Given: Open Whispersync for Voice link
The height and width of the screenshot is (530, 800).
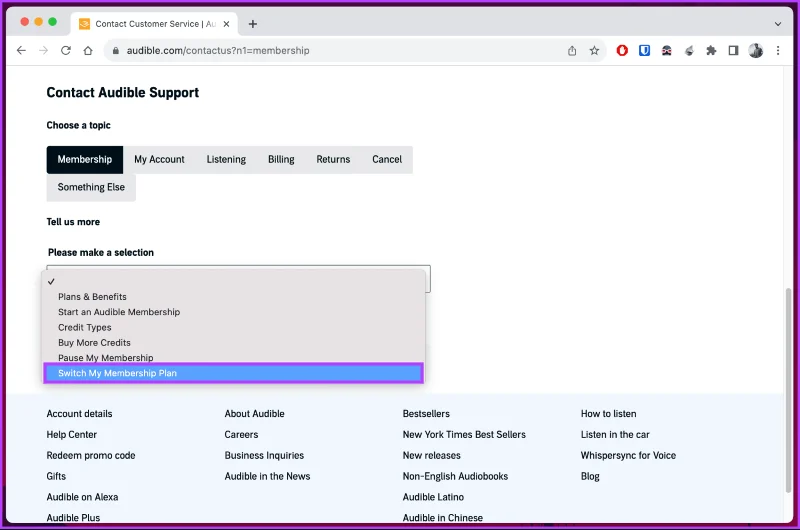Looking at the screenshot, I should click(x=628, y=456).
